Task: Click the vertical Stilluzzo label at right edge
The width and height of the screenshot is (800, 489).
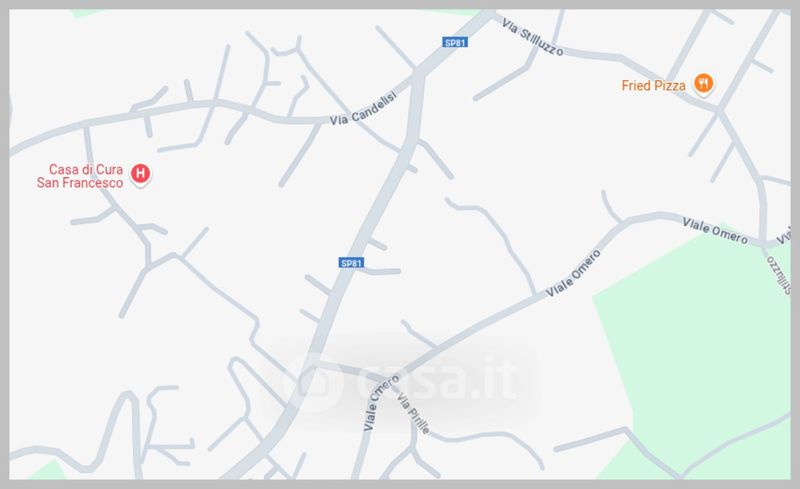Action: [x=778, y=276]
